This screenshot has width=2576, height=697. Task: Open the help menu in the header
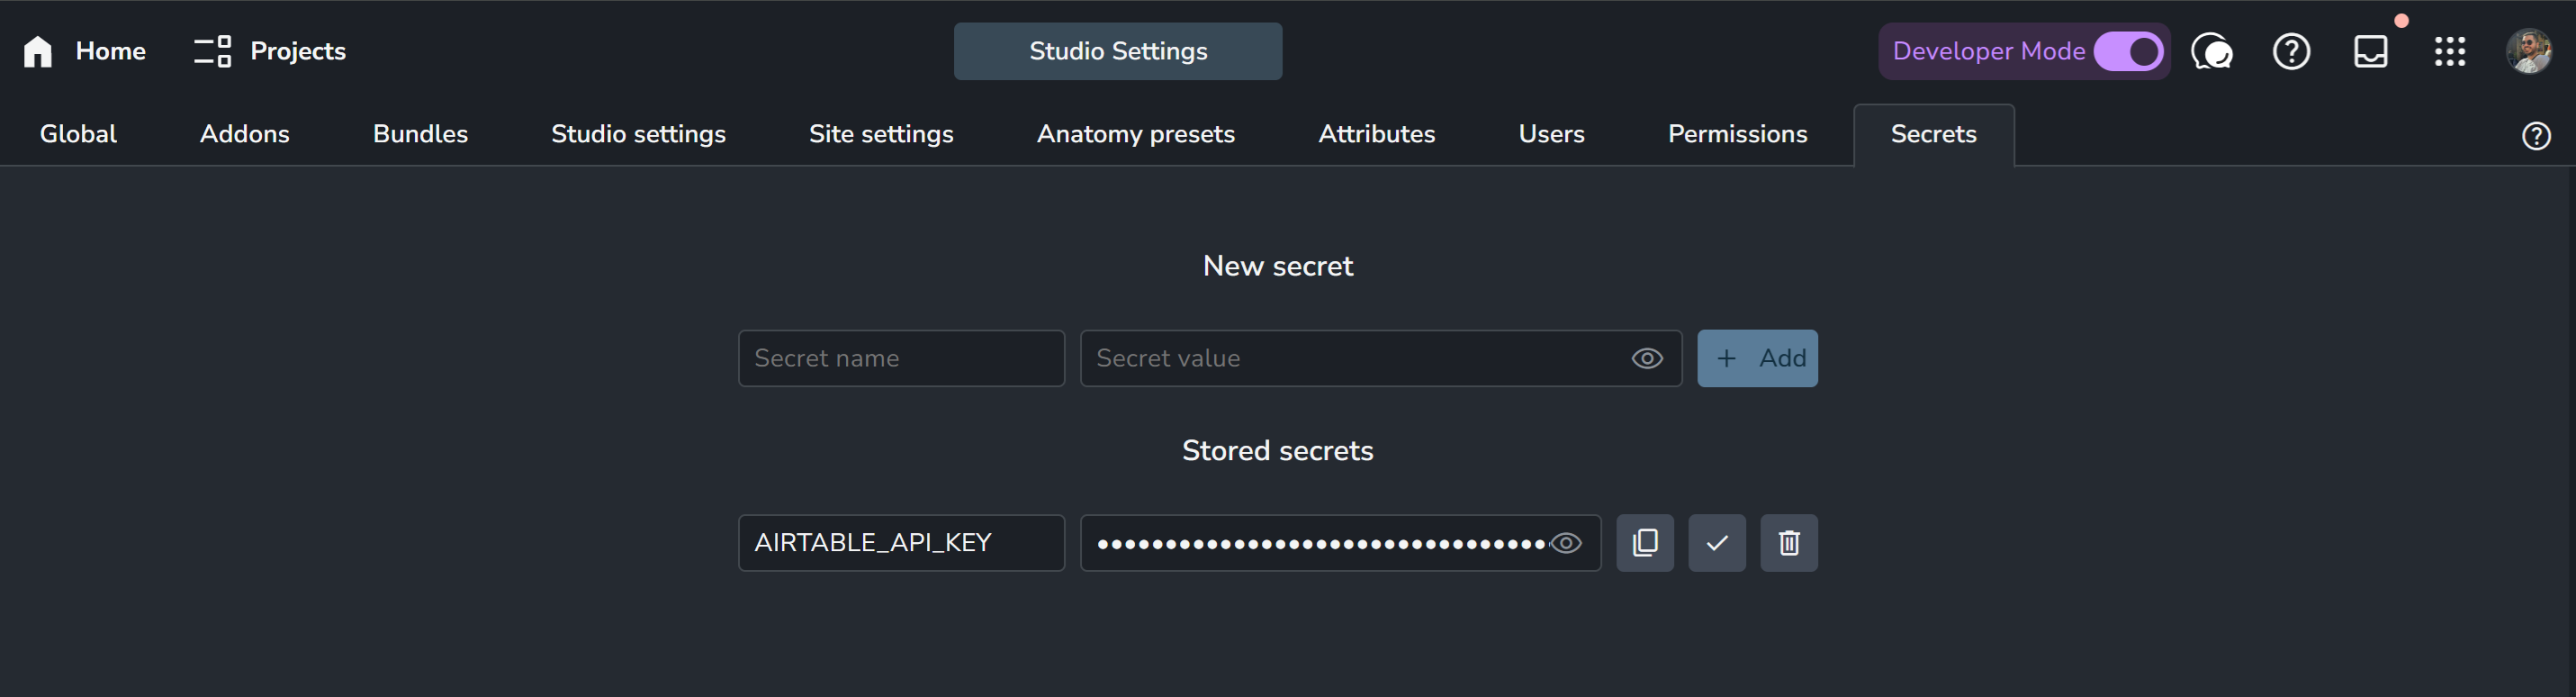[2291, 51]
